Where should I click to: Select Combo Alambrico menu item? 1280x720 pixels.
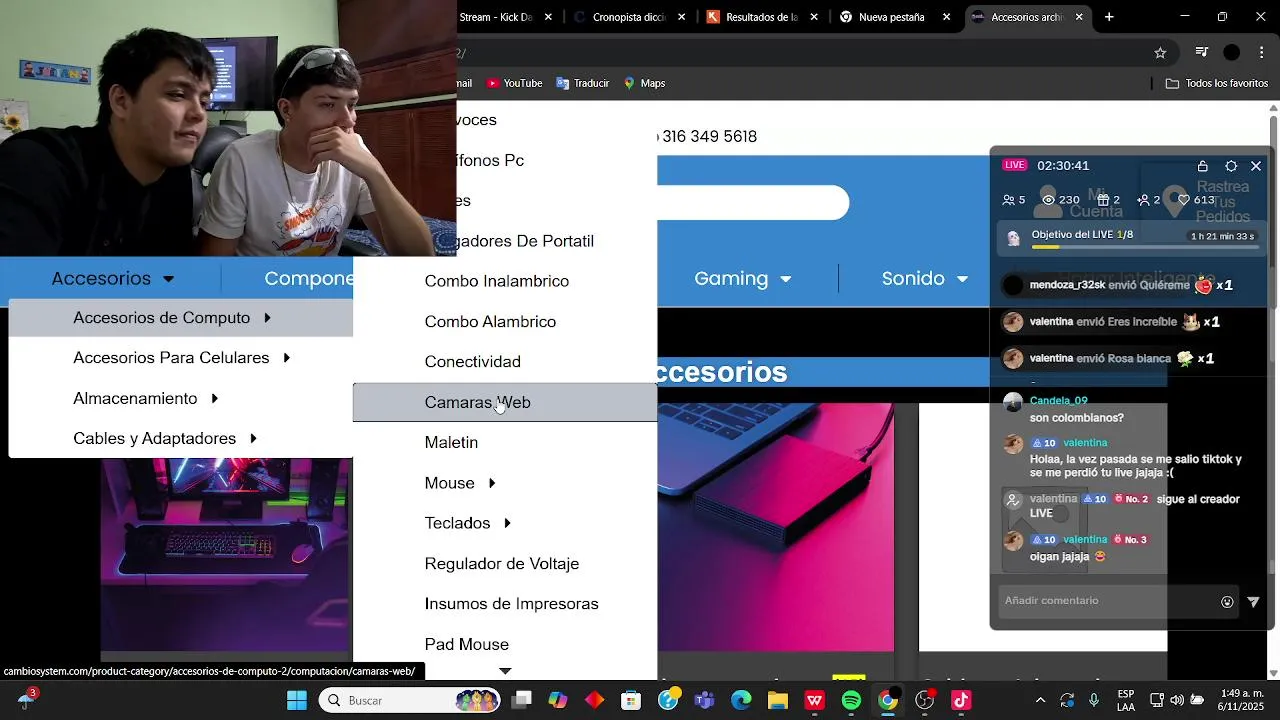505,322
